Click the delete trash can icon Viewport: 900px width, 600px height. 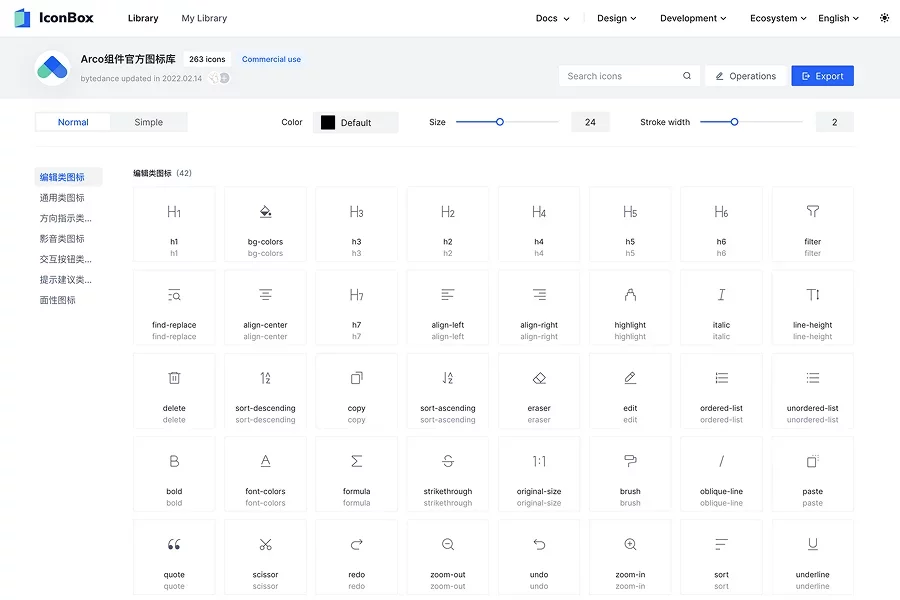pyautogui.click(x=174, y=378)
